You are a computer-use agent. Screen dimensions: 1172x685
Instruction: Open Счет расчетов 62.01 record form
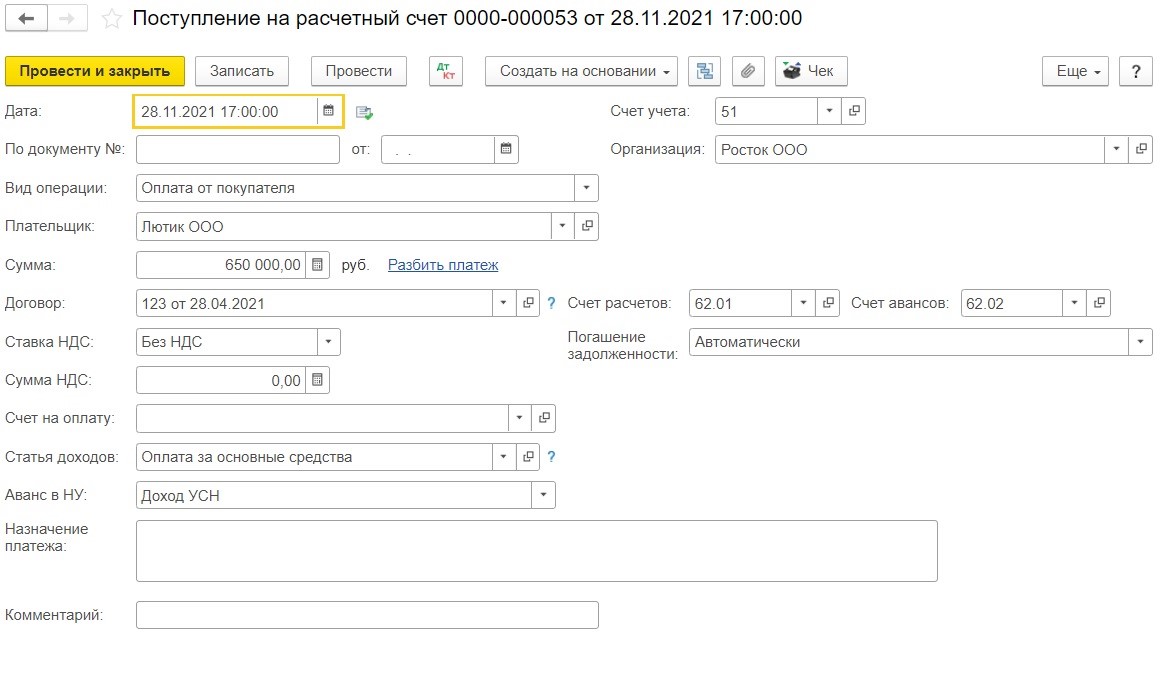[828, 303]
